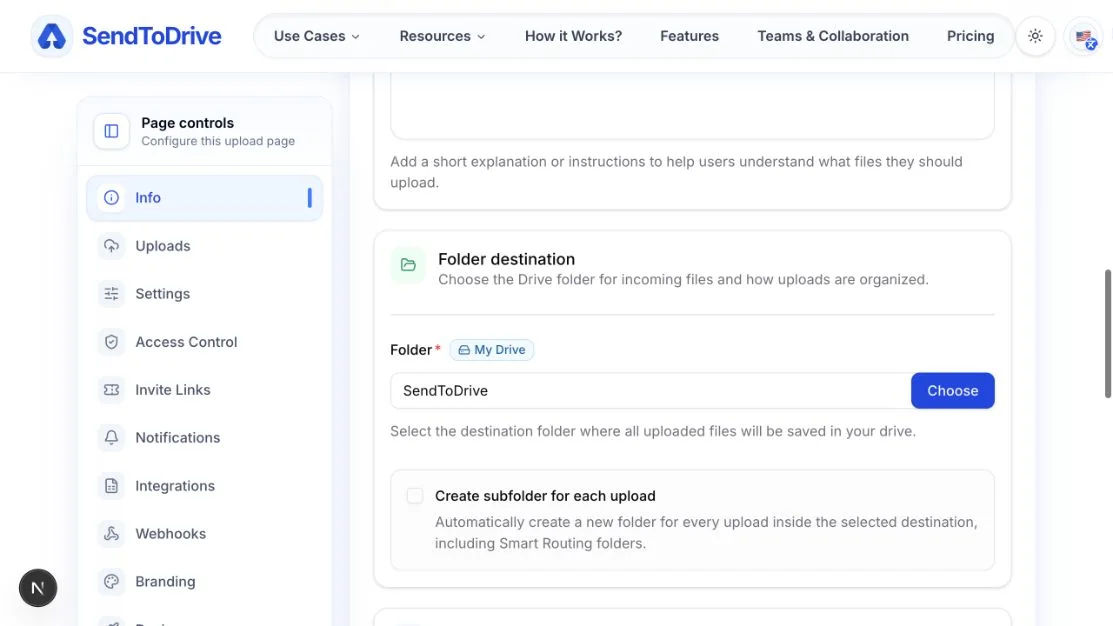This screenshot has height=626, width=1113.
Task: Click the Page controls panel icon
Action: pyautogui.click(x=111, y=131)
